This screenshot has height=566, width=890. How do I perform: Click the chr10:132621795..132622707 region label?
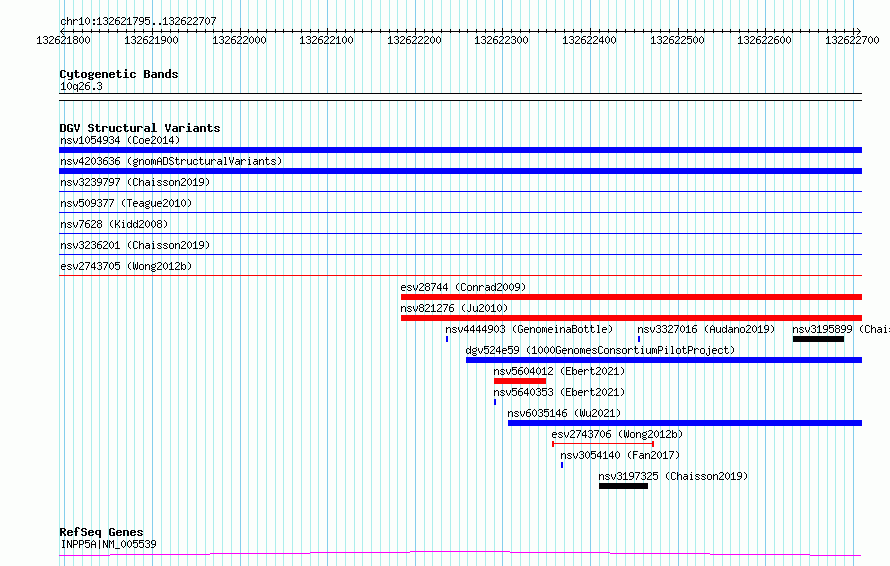tap(138, 21)
